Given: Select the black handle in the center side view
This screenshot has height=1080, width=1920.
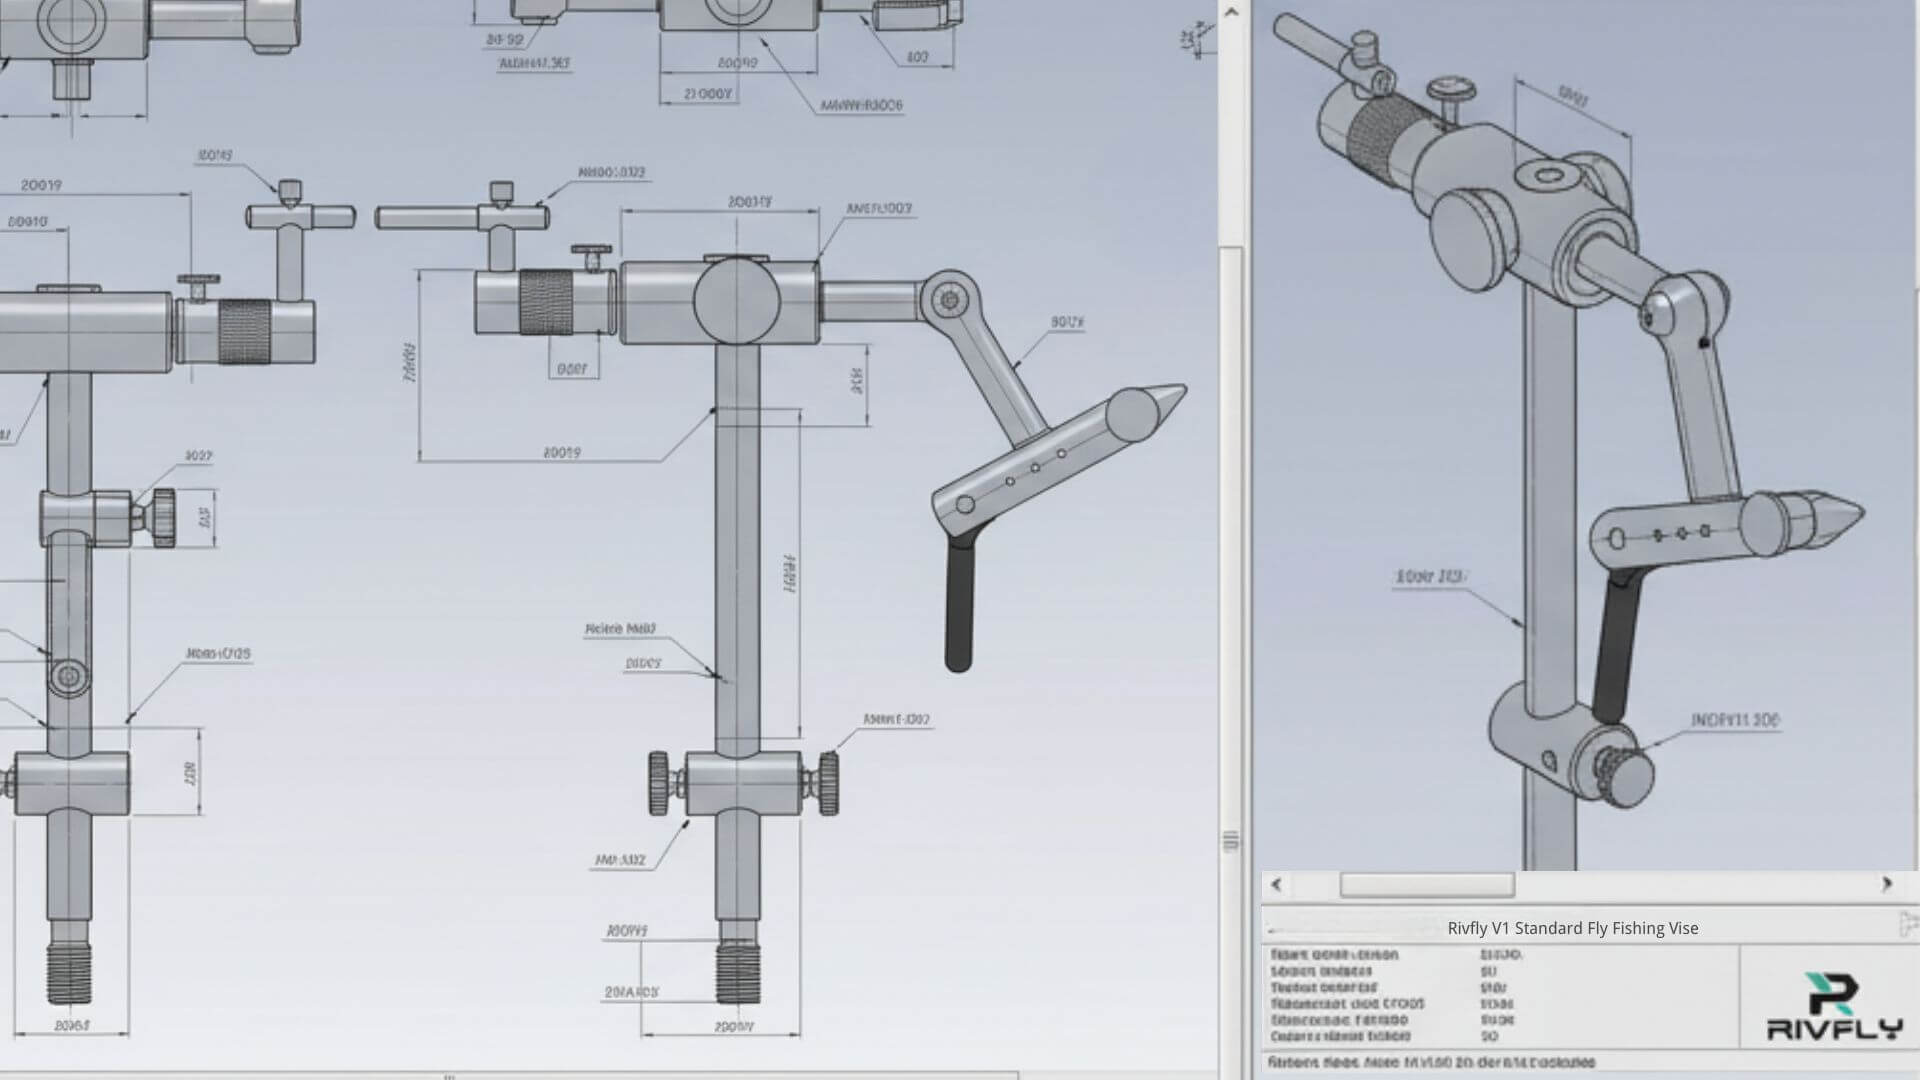Looking at the screenshot, I should [x=958, y=605].
